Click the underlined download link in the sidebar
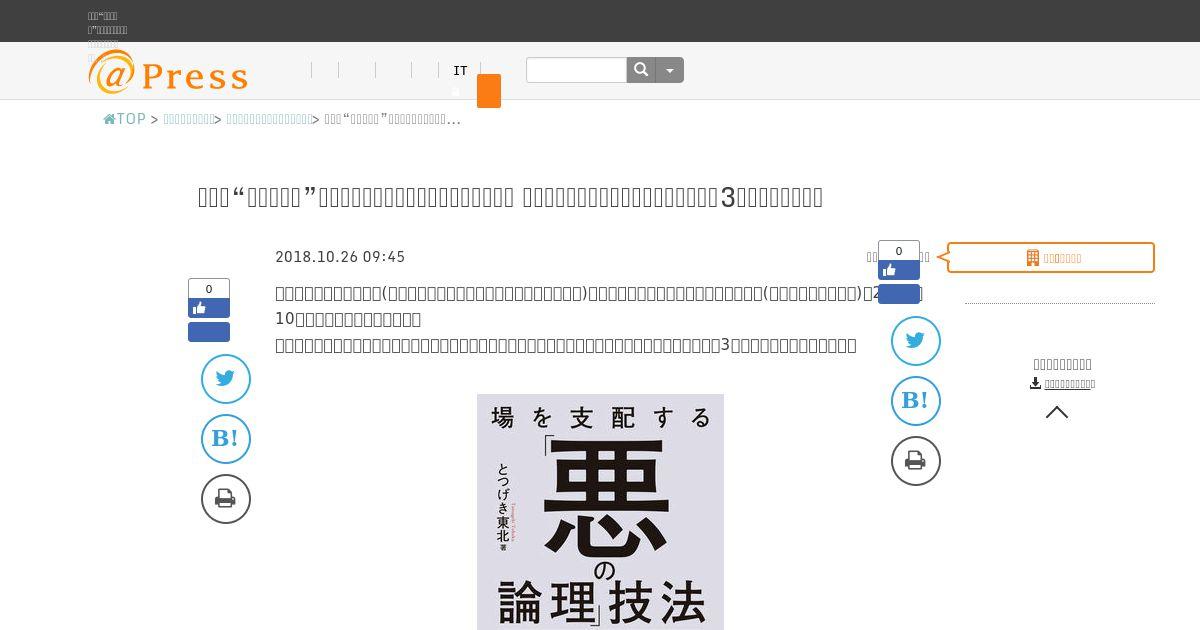The height and width of the screenshot is (630, 1200). coord(1068,384)
